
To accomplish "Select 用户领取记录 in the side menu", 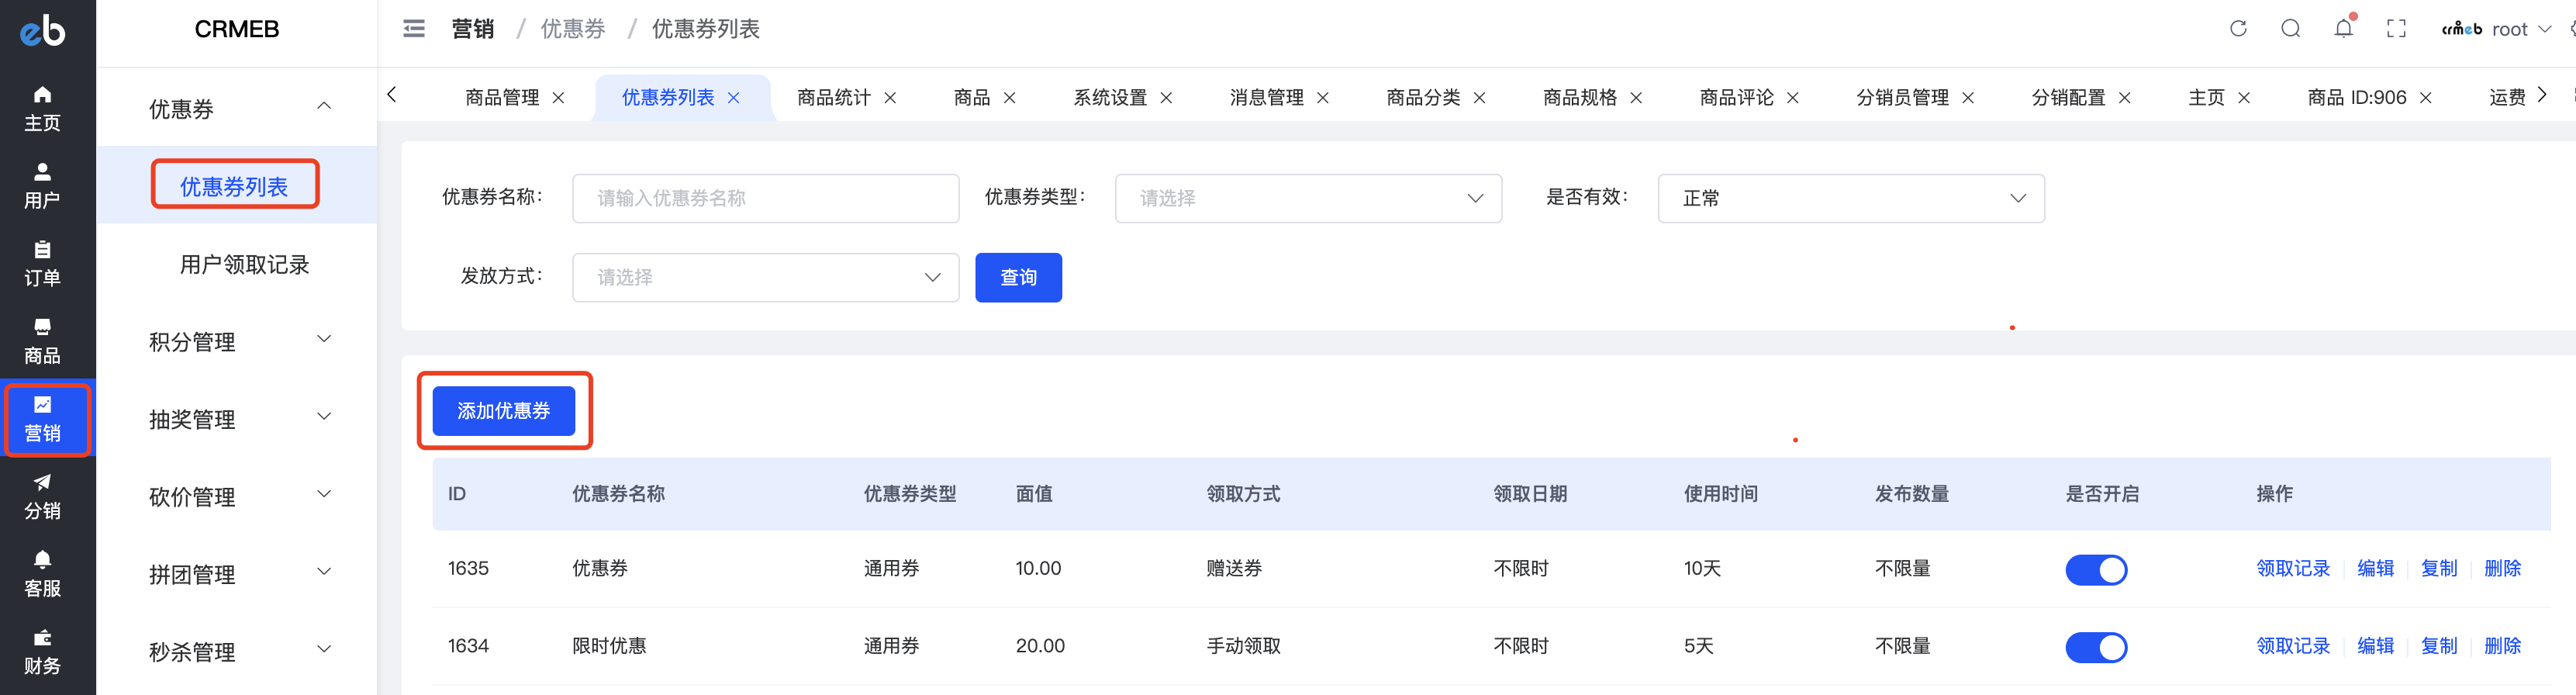I will 244,264.
